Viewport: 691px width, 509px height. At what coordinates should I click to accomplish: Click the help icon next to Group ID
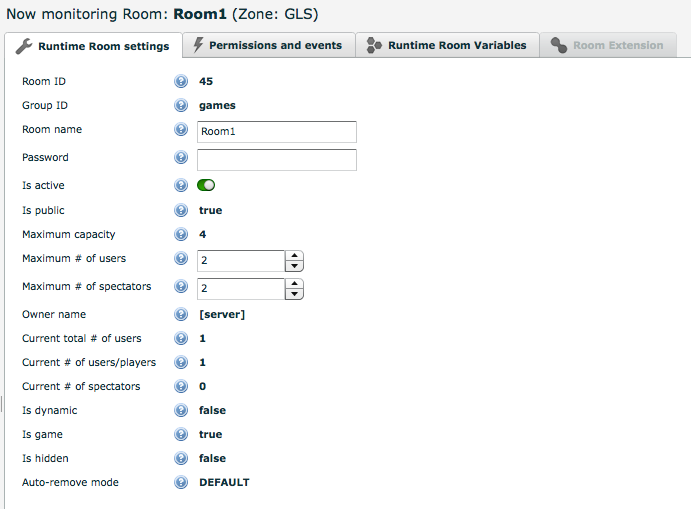click(181, 106)
